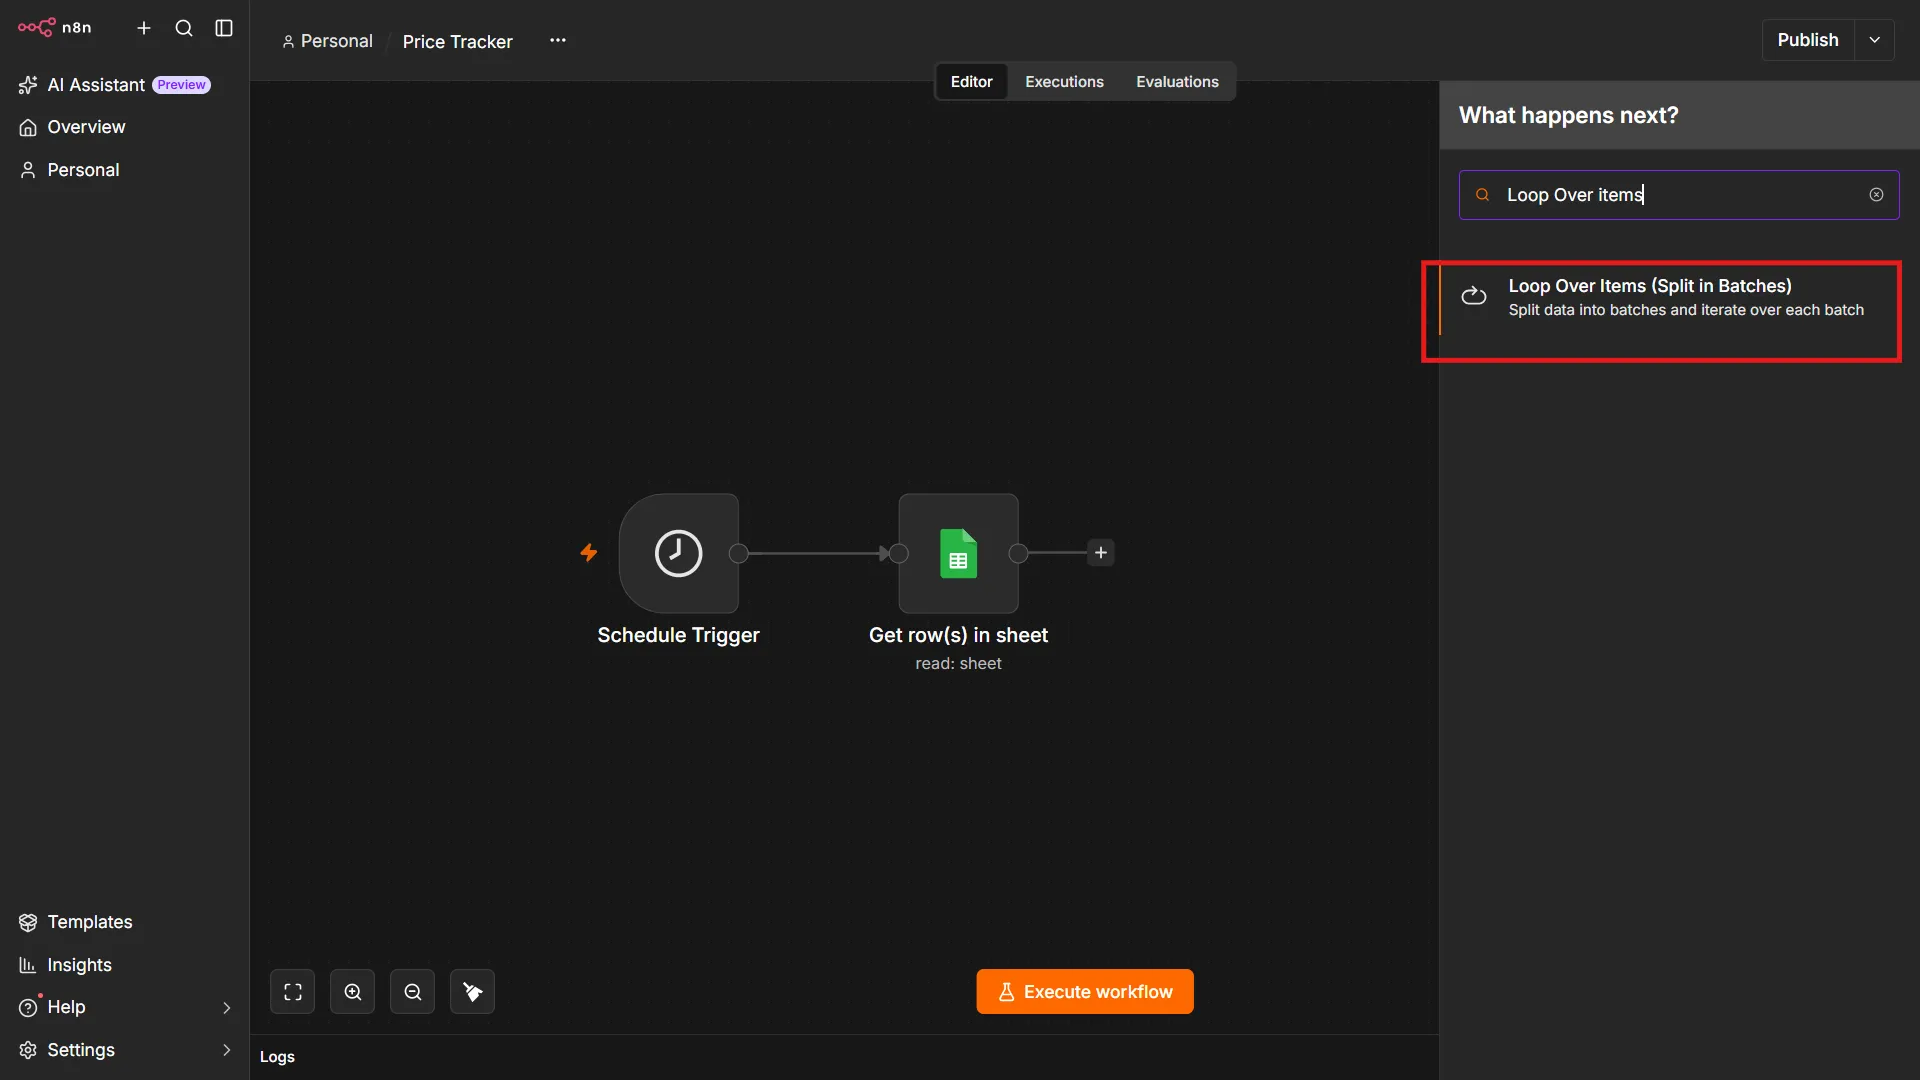Image resolution: width=1920 pixels, height=1080 pixels.
Task: Click Settings gear icon
Action: point(28,1050)
